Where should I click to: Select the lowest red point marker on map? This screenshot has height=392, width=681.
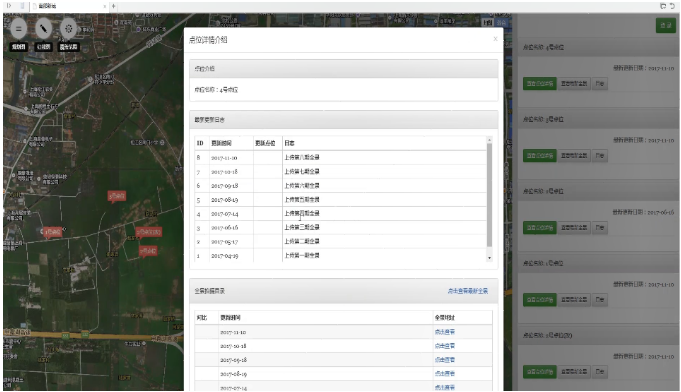pos(148,251)
